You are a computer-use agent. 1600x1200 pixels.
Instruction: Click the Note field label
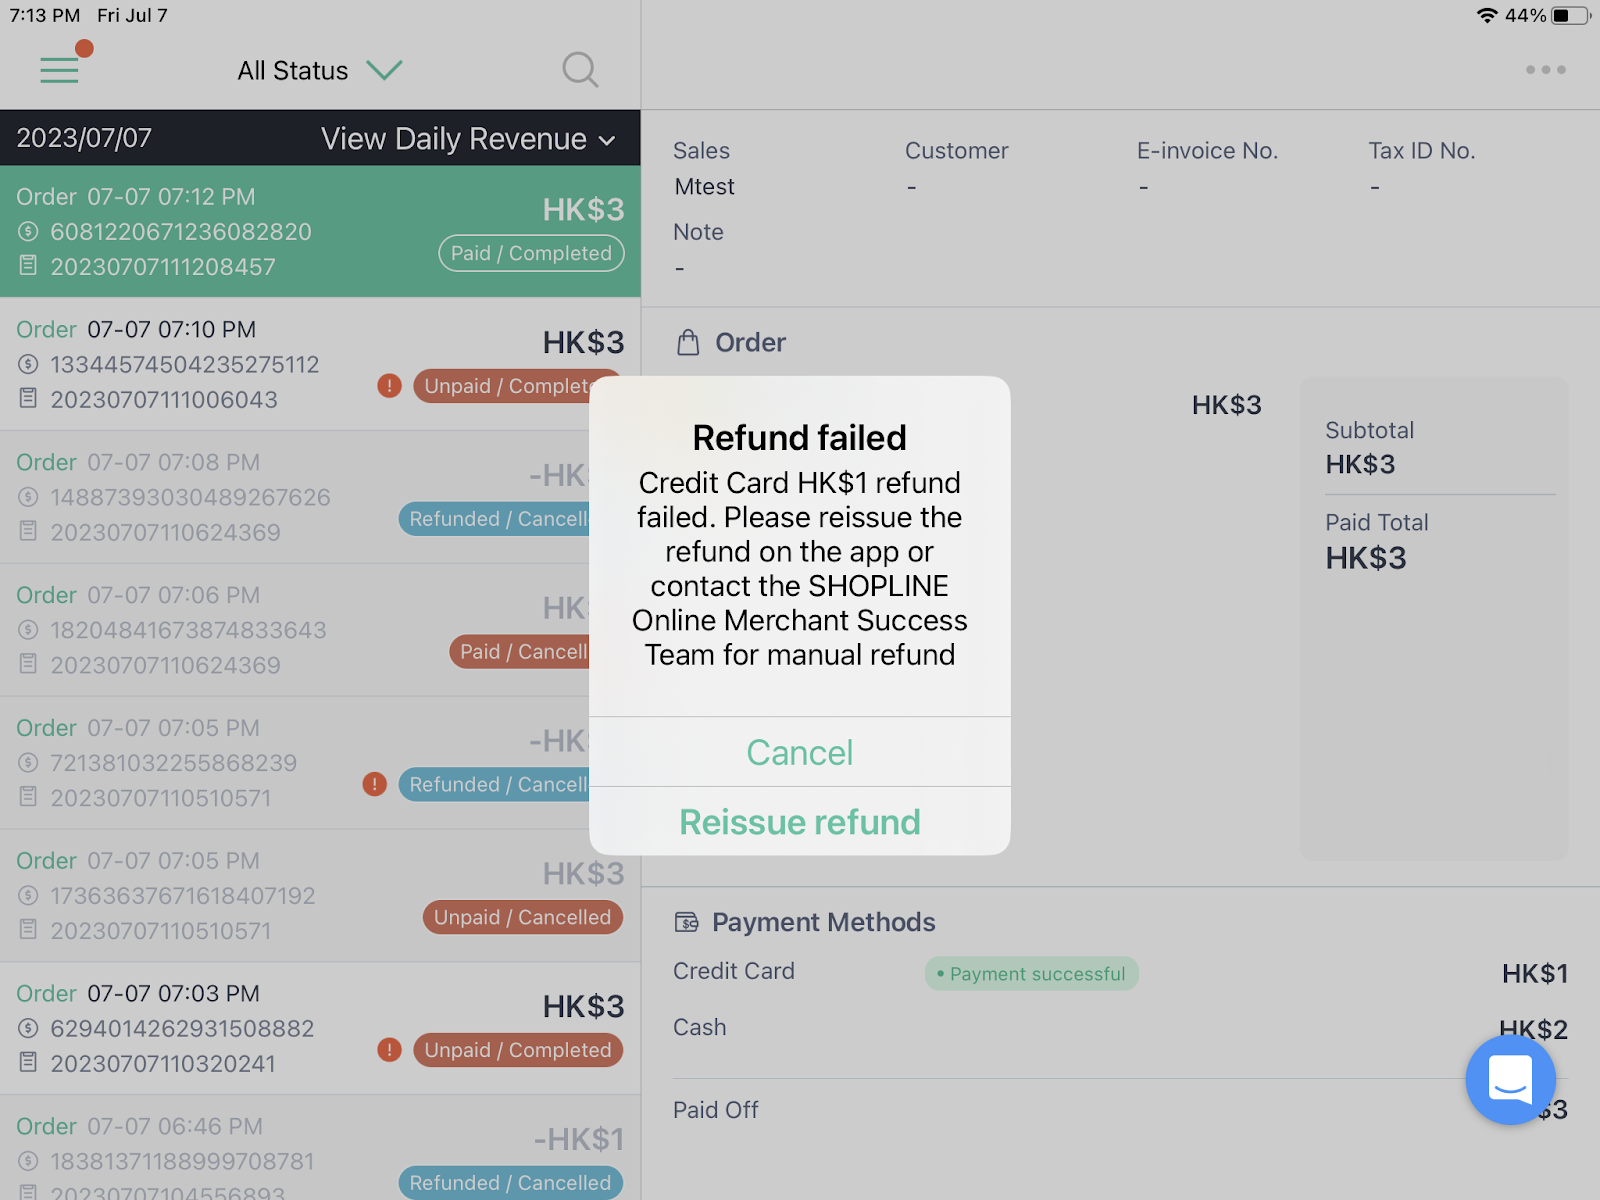pos(698,232)
